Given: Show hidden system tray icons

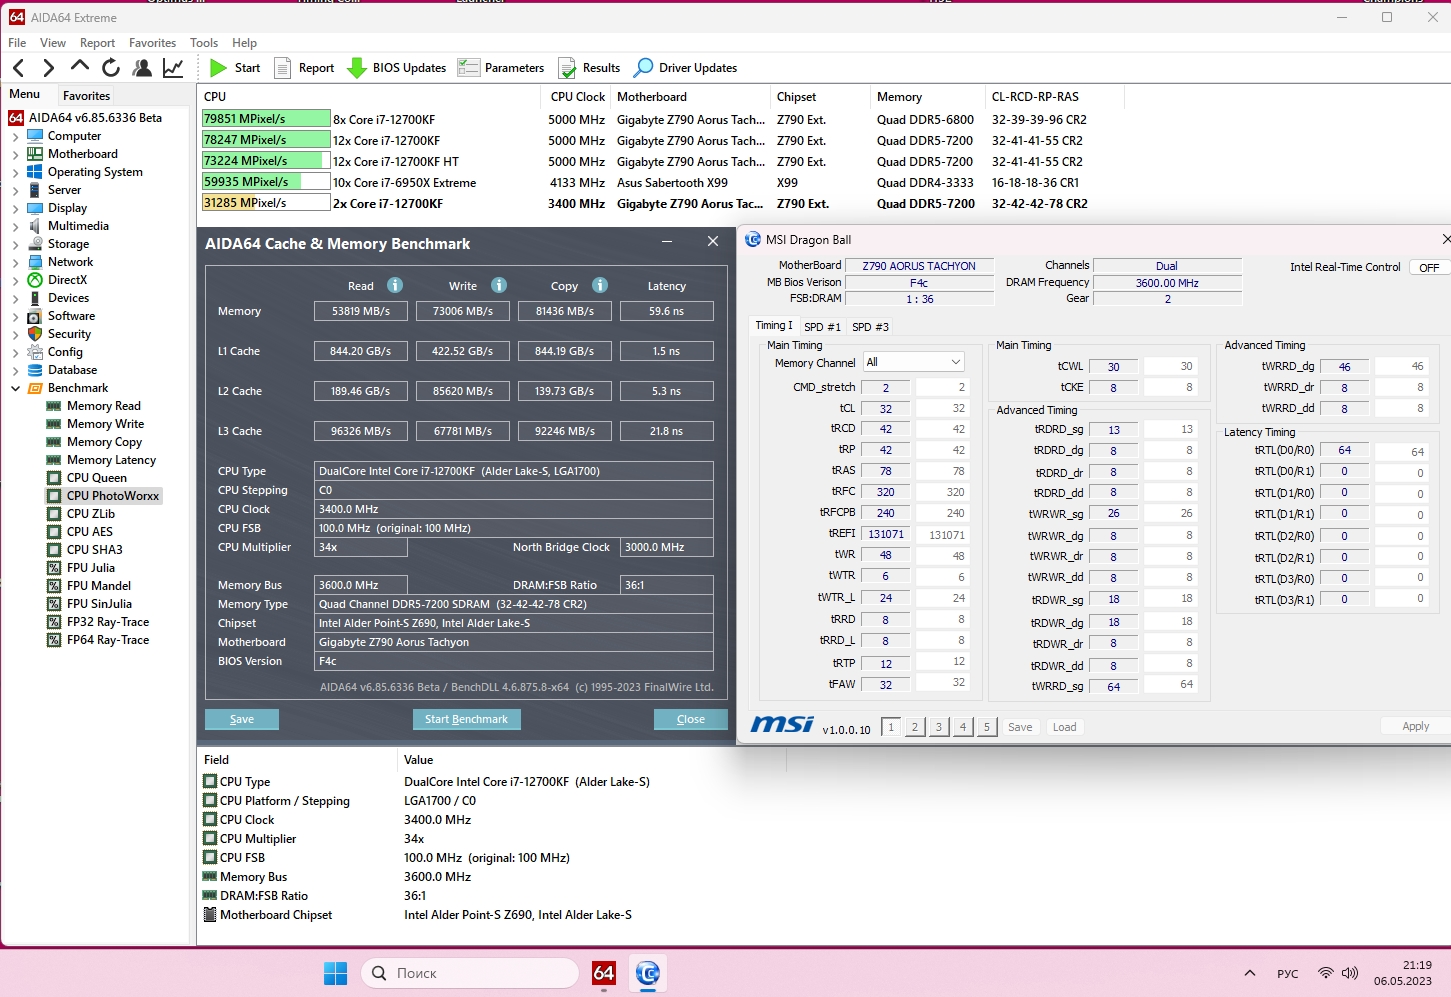Looking at the screenshot, I should 1250,973.
